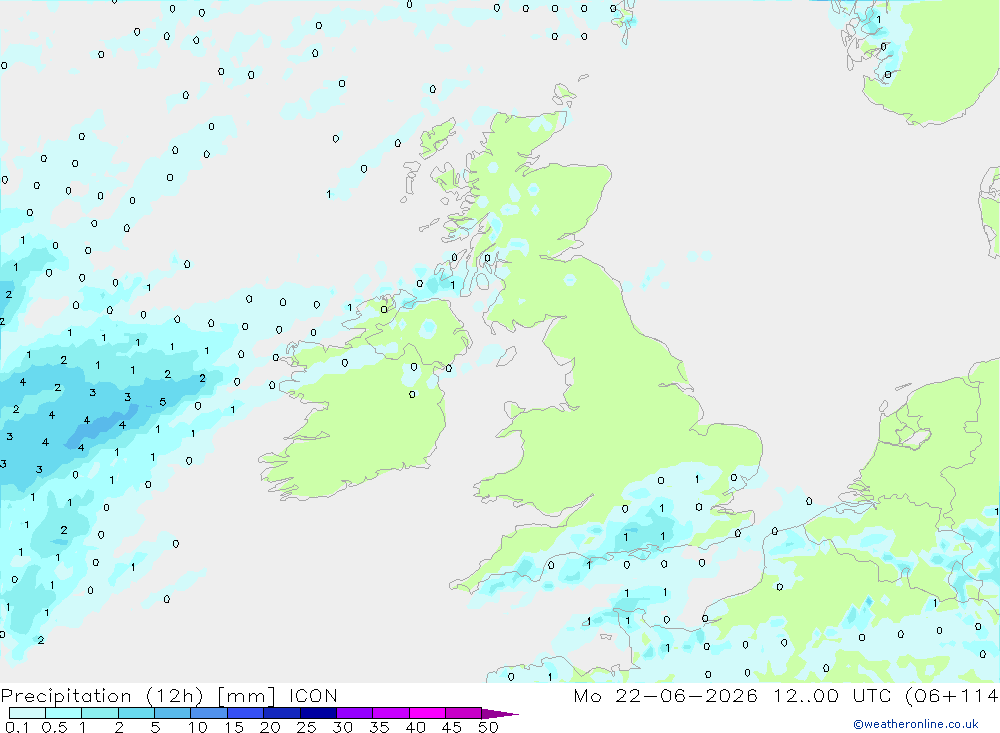Click the 'Precipitation (12h) [mm] ICON' title
Image resolution: width=1000 pixels, height=733 pixels.
pos(169,695)
